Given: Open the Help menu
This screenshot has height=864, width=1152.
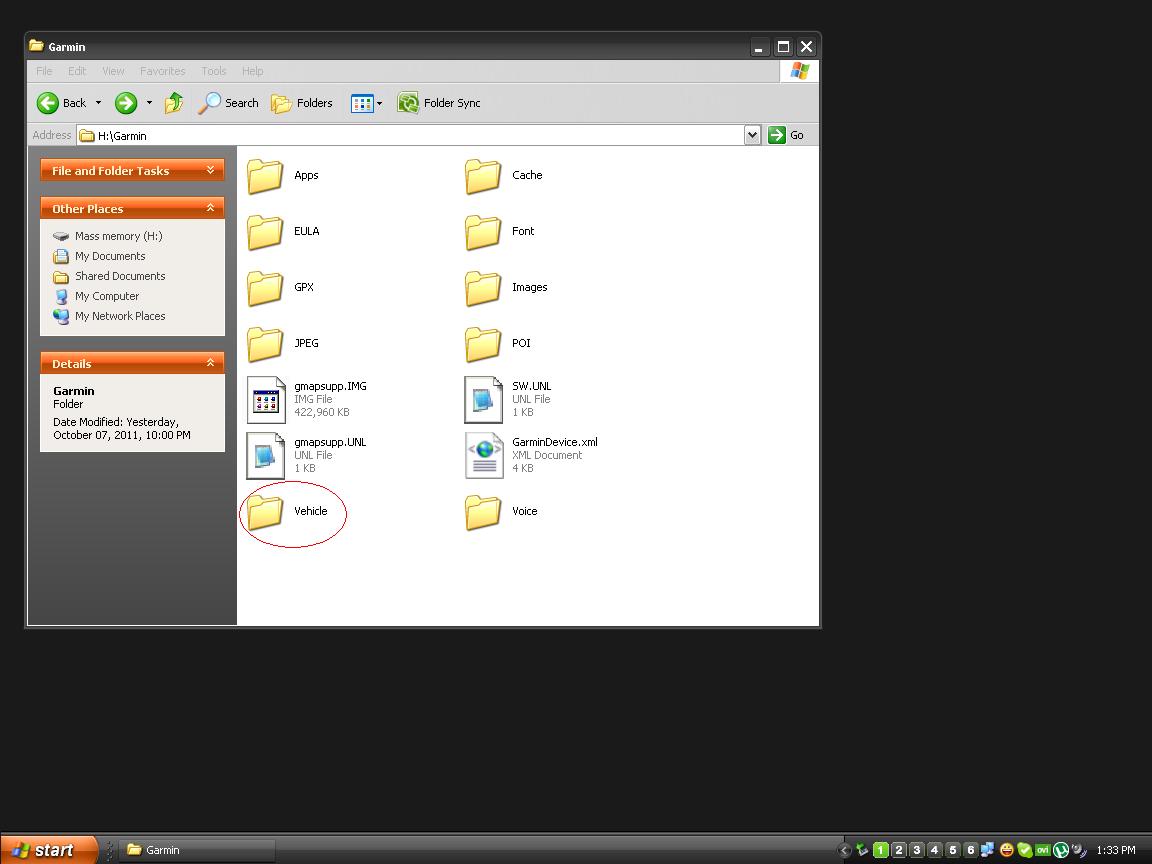Looking at the screenshot, I should pyautogui.click(x=252, y=71).
